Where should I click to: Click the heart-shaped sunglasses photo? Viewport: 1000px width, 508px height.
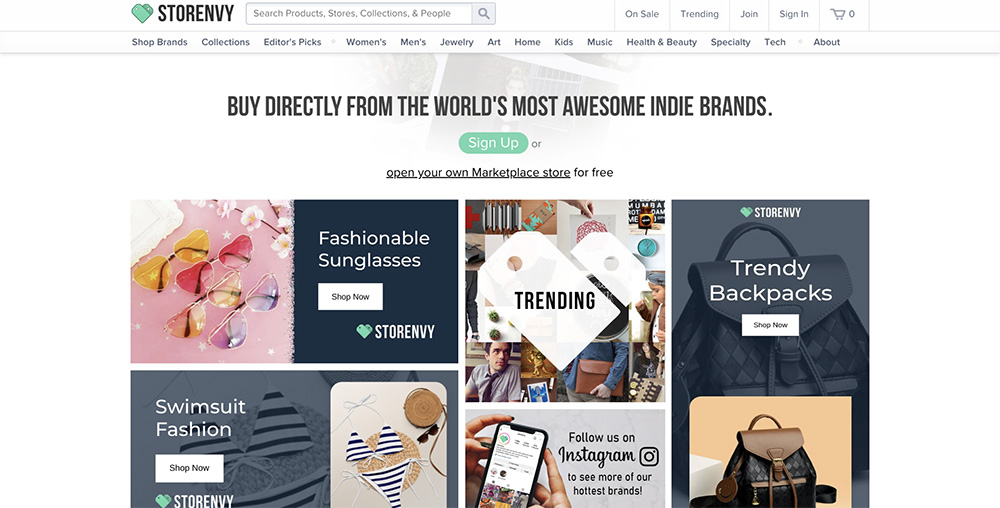[212, 282]
